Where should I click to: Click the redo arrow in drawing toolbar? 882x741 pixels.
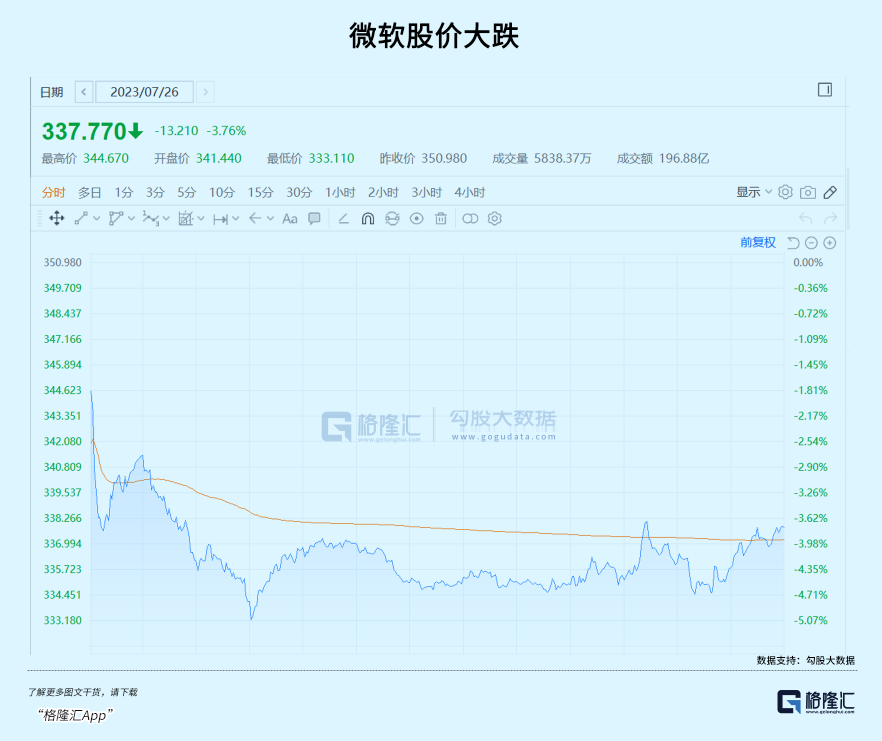[x=831, y=218]
